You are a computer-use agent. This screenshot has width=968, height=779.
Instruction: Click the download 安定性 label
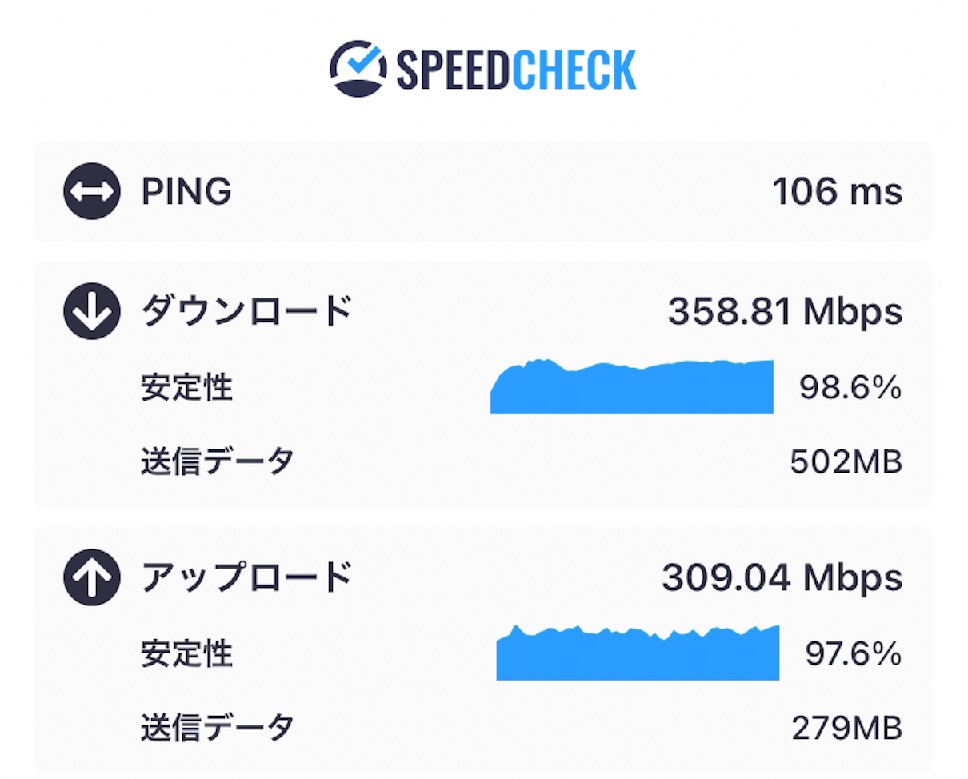[187, 388]
